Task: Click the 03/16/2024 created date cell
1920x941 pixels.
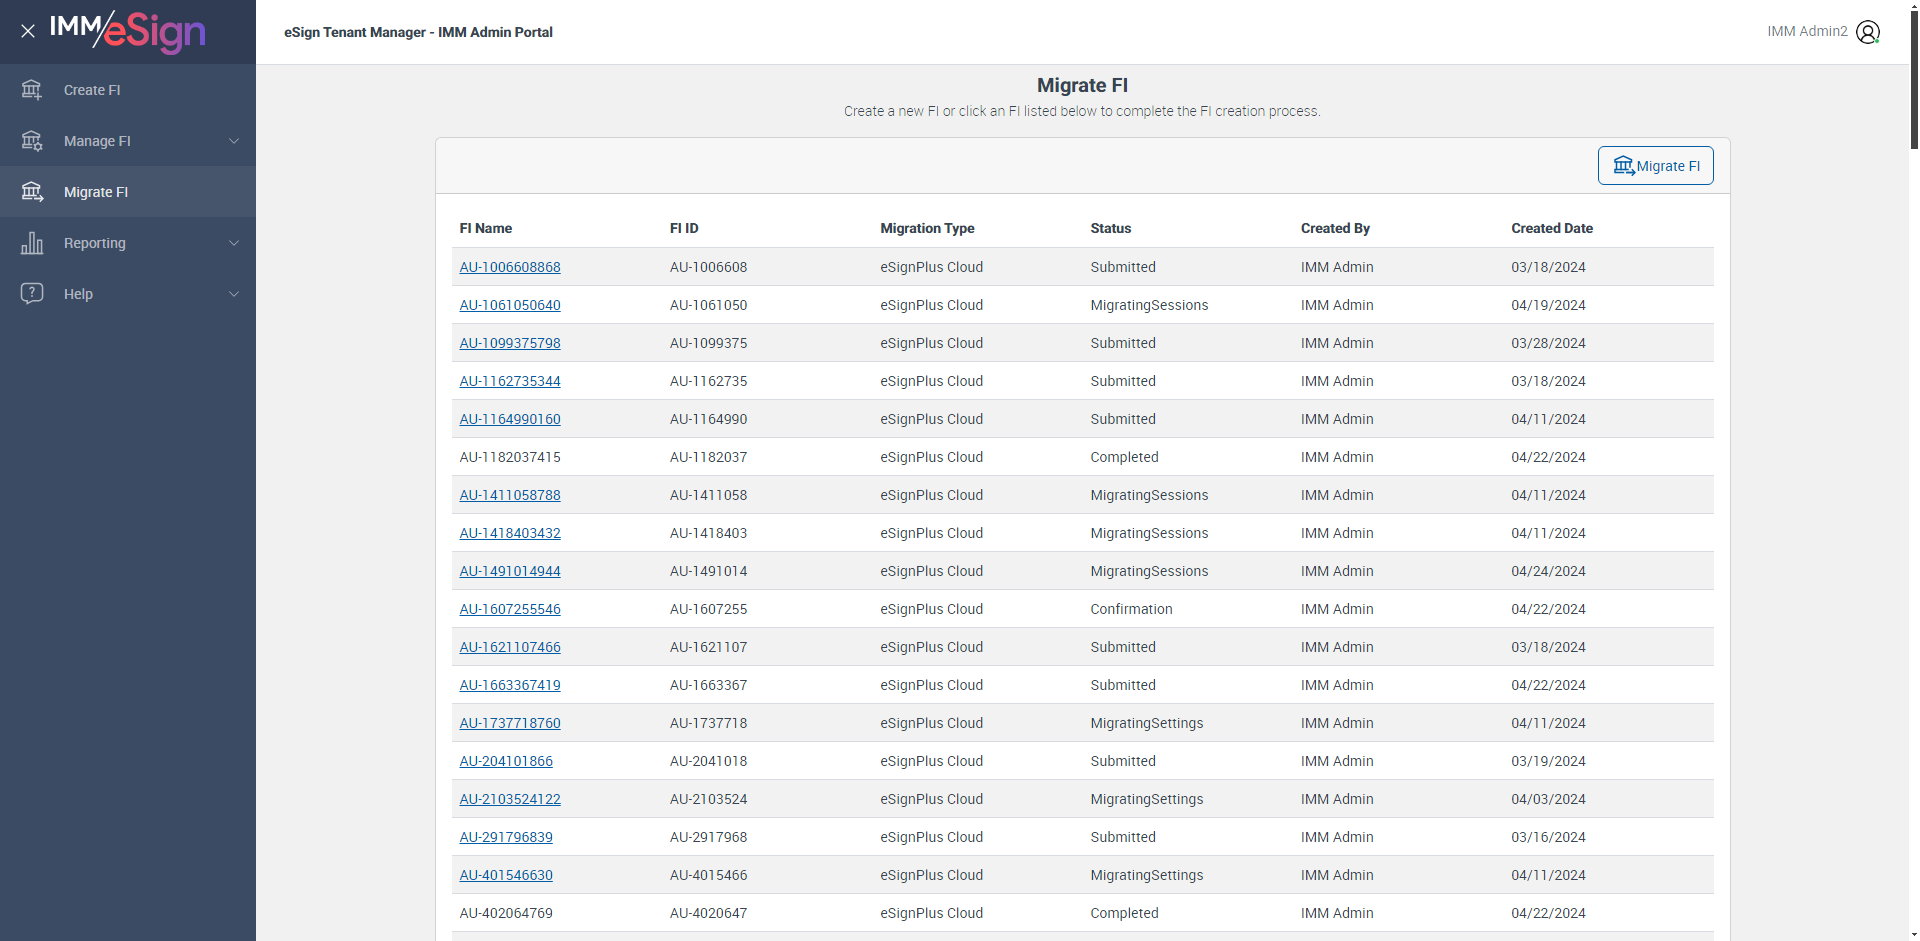Action: pyautogui.click(x=1548, y=837)
